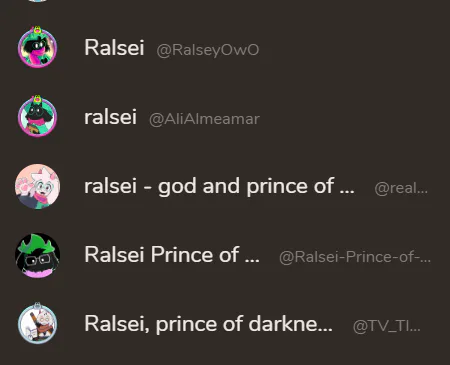Select the lowercase ralsei display name
This screenshot has height=365, width=450.
pyautogui.click(x=110, y=117)
